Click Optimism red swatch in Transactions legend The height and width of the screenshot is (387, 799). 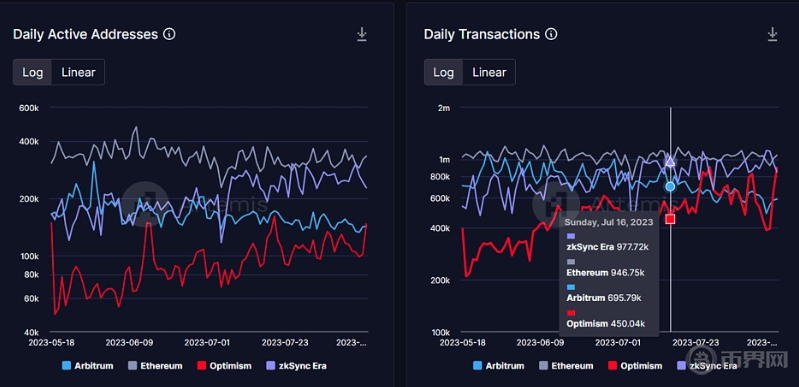pyautogui.click(x=612, y=366)
